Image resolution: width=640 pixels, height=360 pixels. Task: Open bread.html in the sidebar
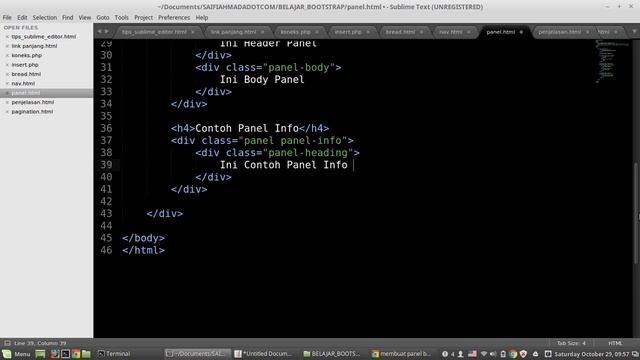[26, 74]
